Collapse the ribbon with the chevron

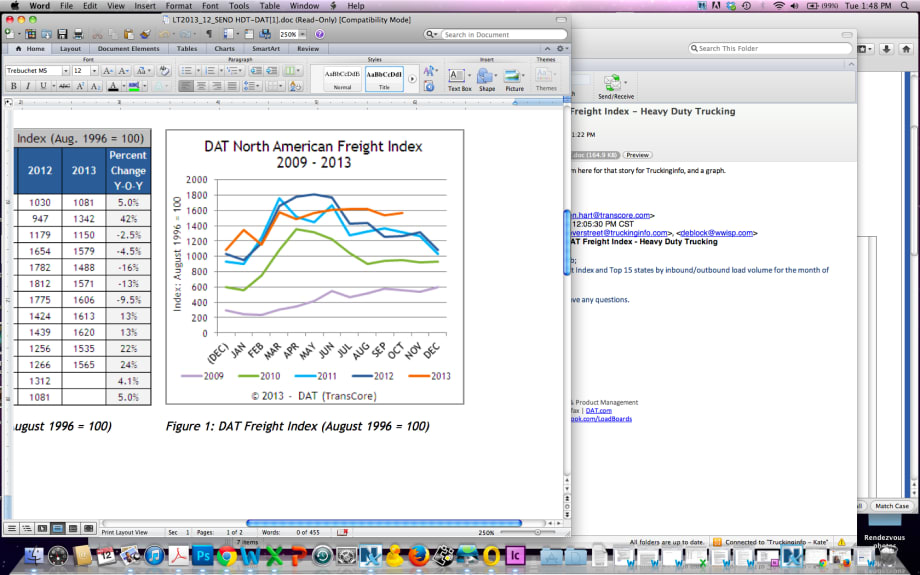click(x=547, y=49)
